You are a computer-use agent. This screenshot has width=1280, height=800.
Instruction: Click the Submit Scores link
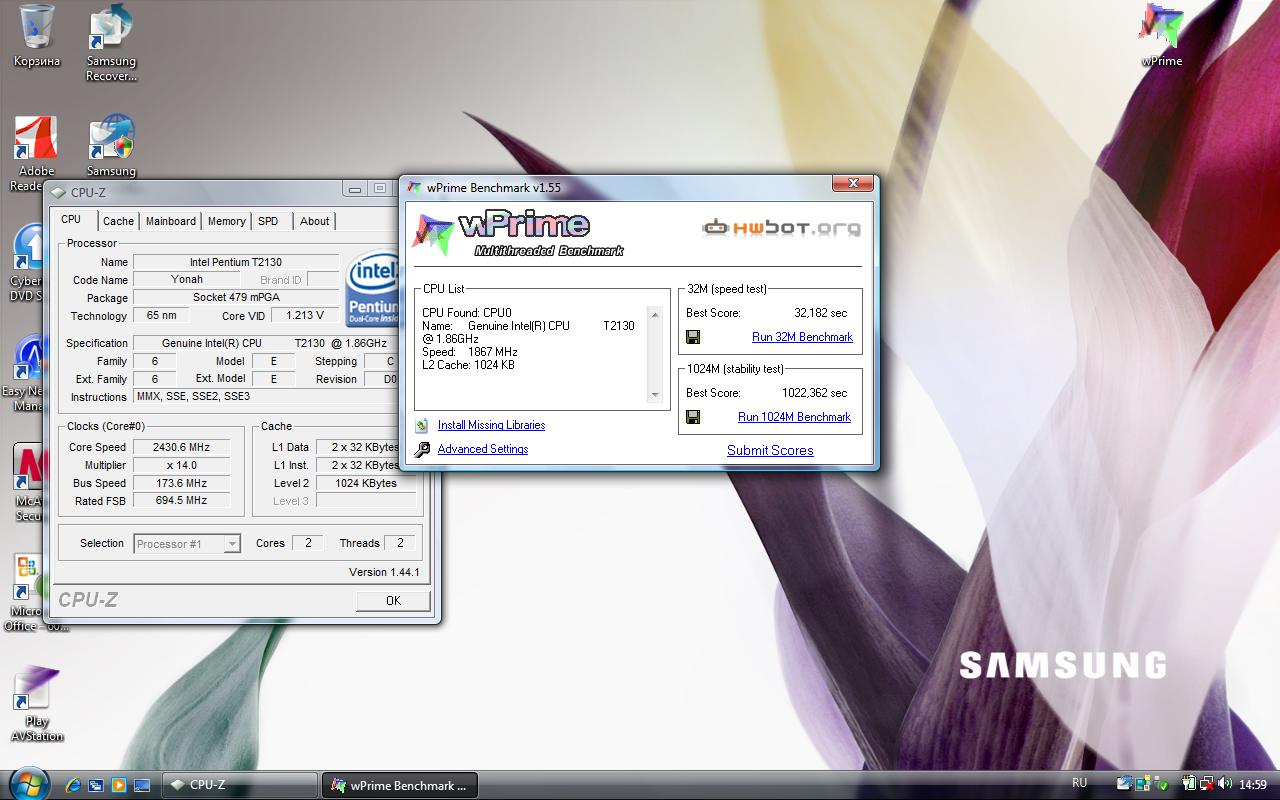pyautogui.click(x=770, y=450)
